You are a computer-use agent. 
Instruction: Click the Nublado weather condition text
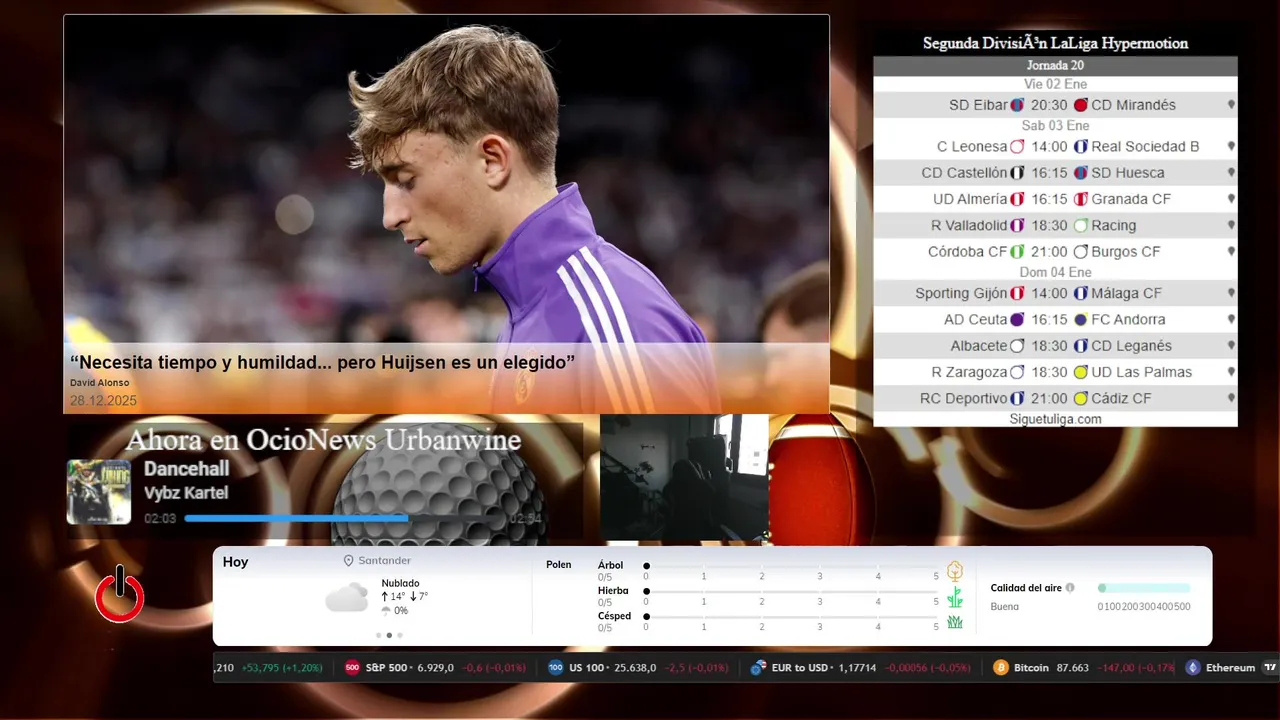click(x=400, y=583)
